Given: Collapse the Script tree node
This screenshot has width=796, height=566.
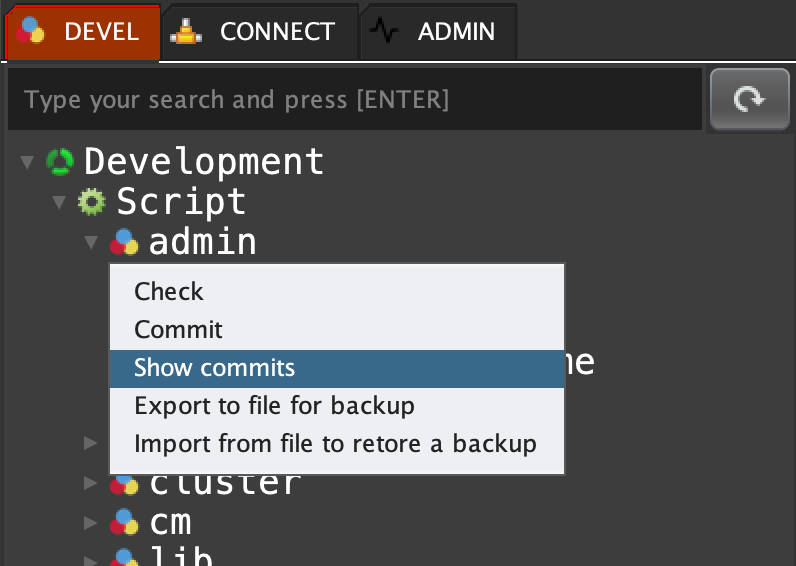Looking at the screenshot, I should tap(60, 203).
